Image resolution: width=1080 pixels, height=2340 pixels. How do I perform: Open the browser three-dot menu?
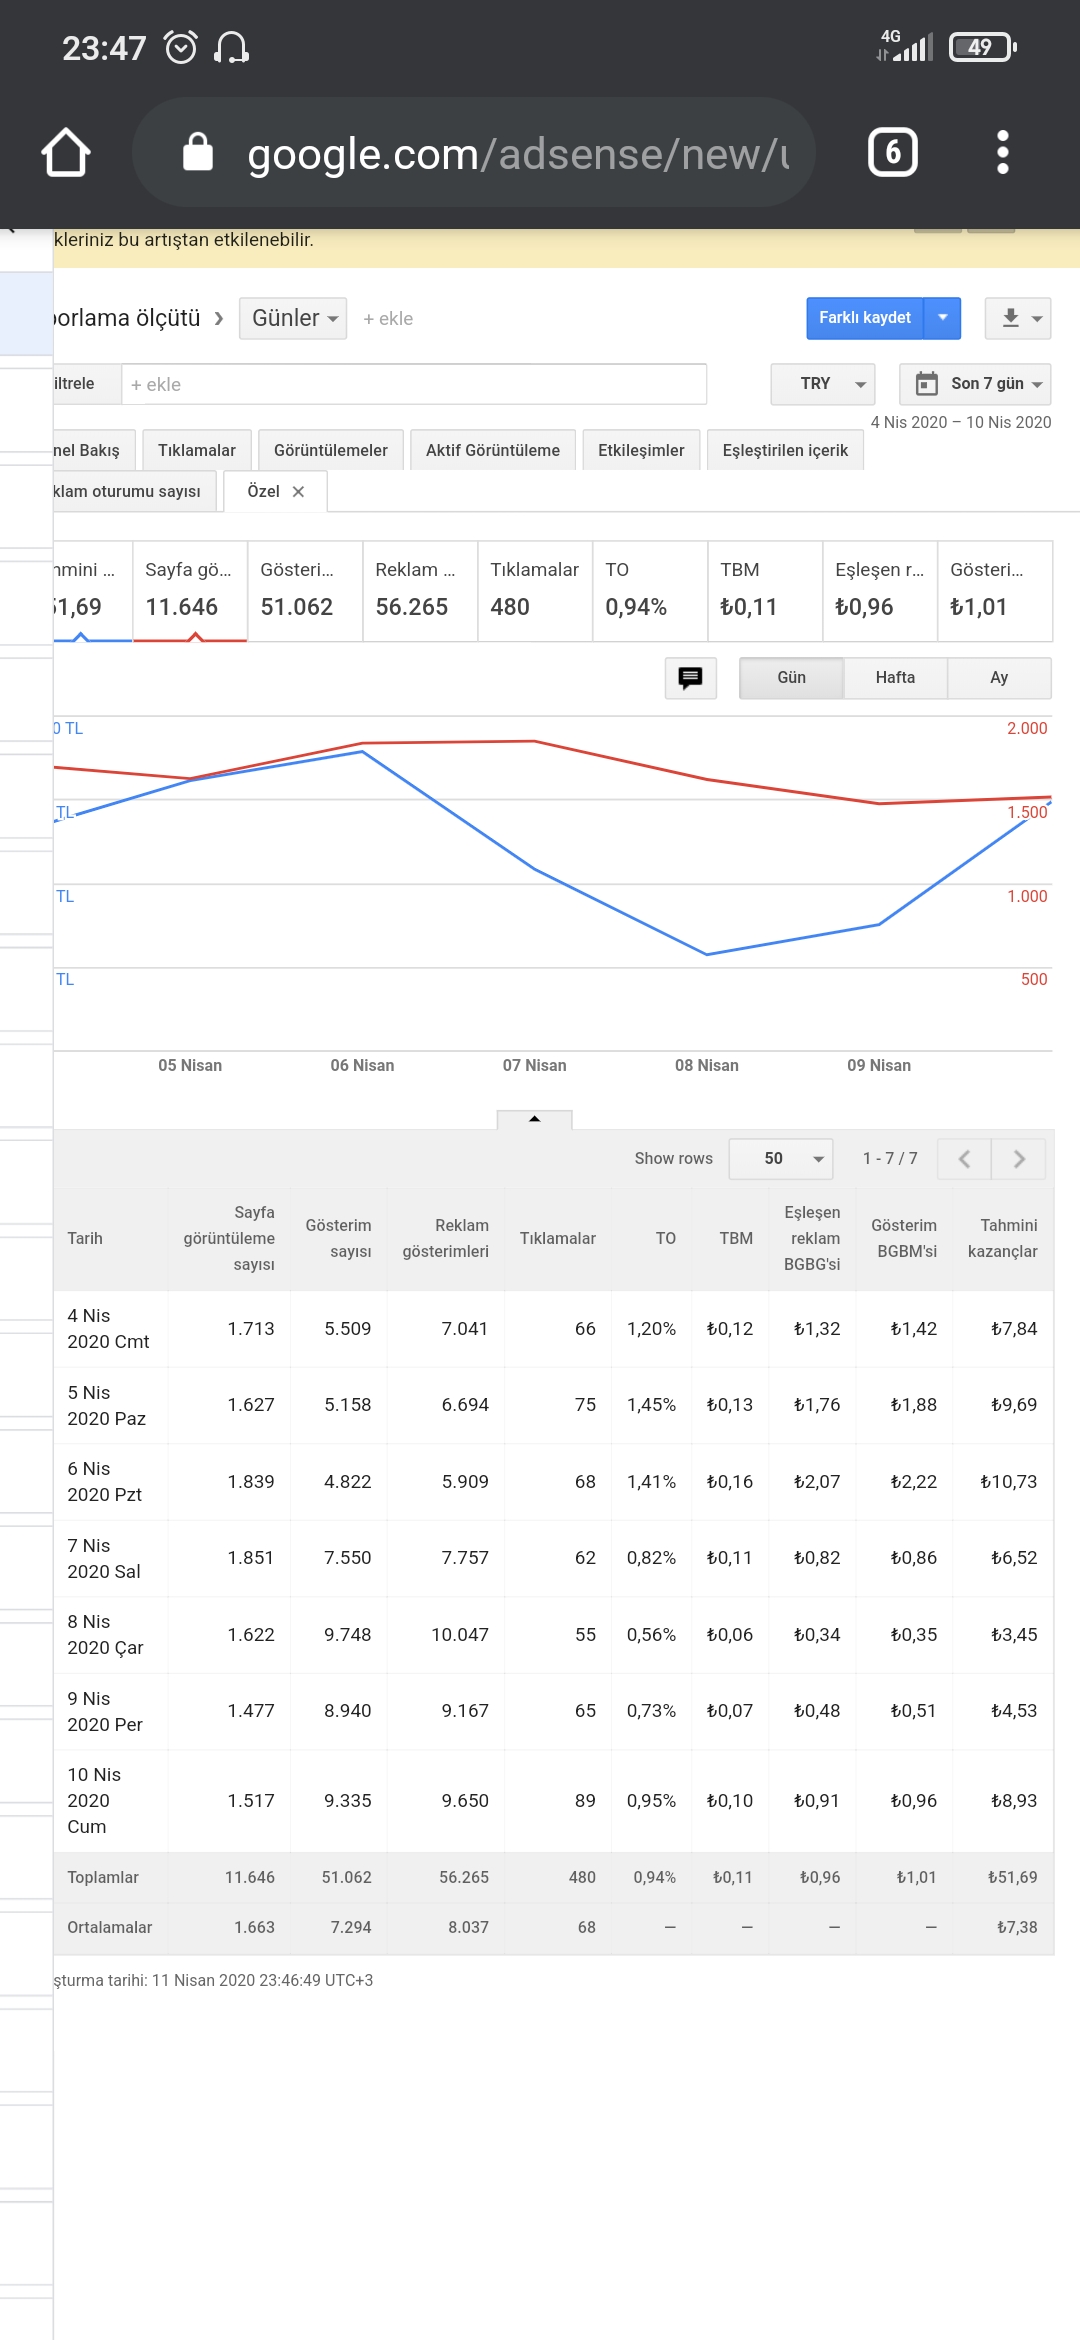(x=1003, y=152)
